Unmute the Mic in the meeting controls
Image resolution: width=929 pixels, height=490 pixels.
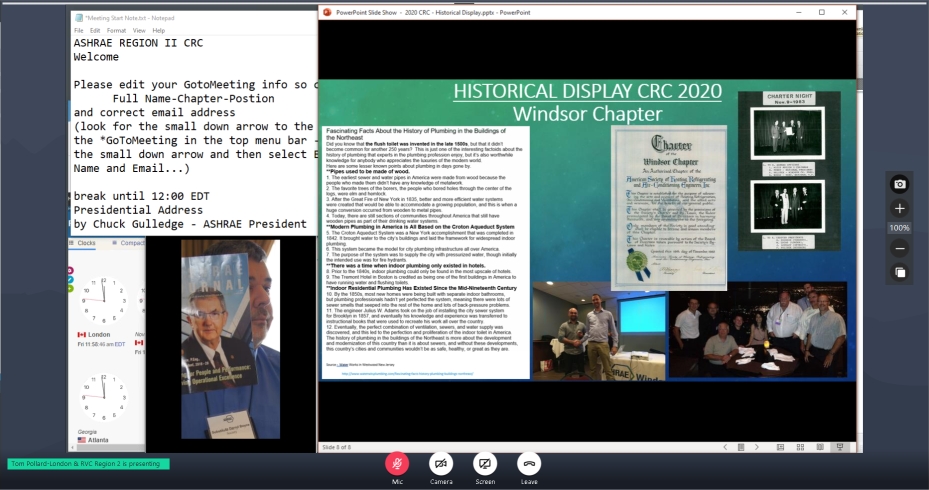click(x=397, y=463)
